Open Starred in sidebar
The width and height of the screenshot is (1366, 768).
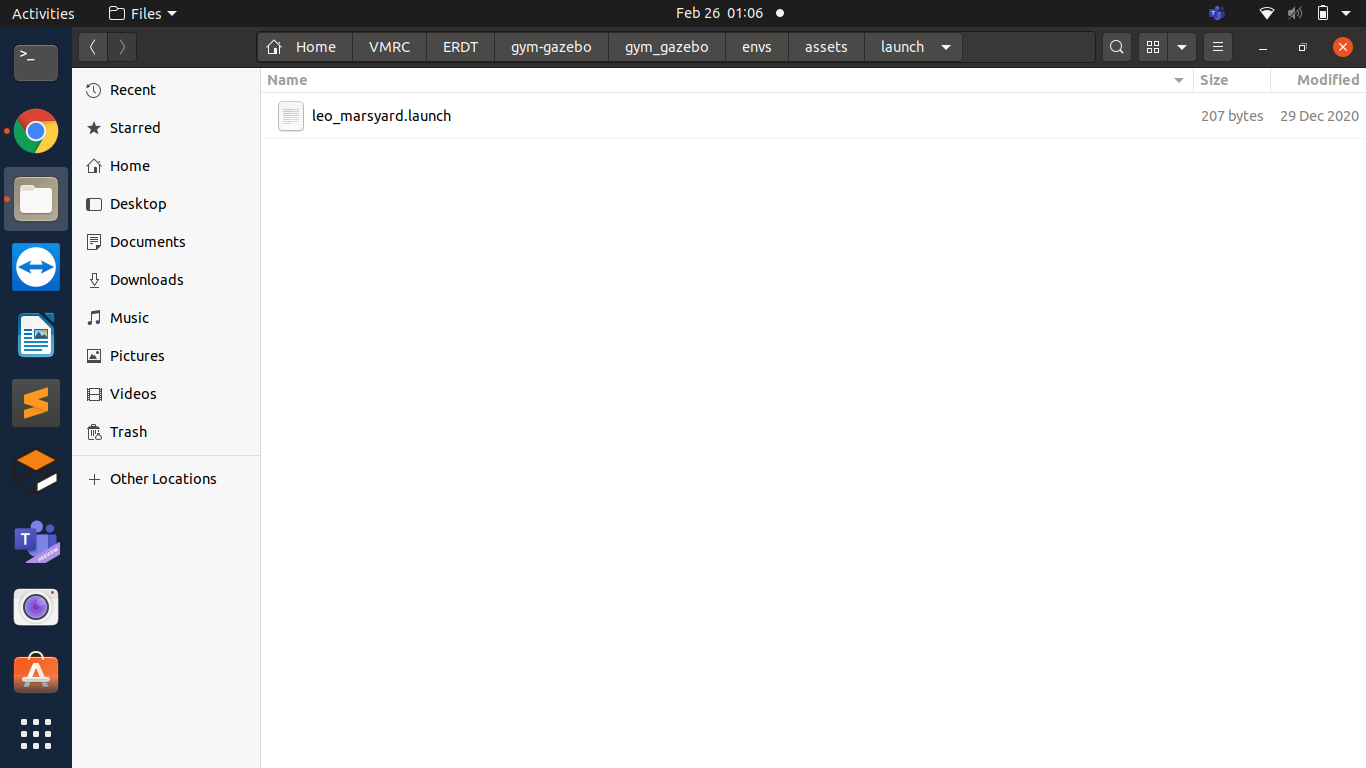tap(166, 128)
